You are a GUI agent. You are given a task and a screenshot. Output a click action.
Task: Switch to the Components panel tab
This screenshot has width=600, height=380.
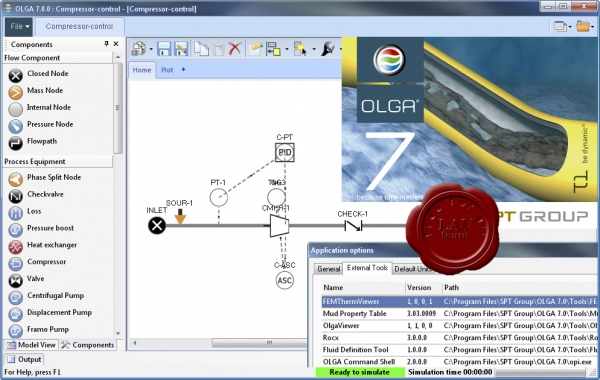coord(88,345)
